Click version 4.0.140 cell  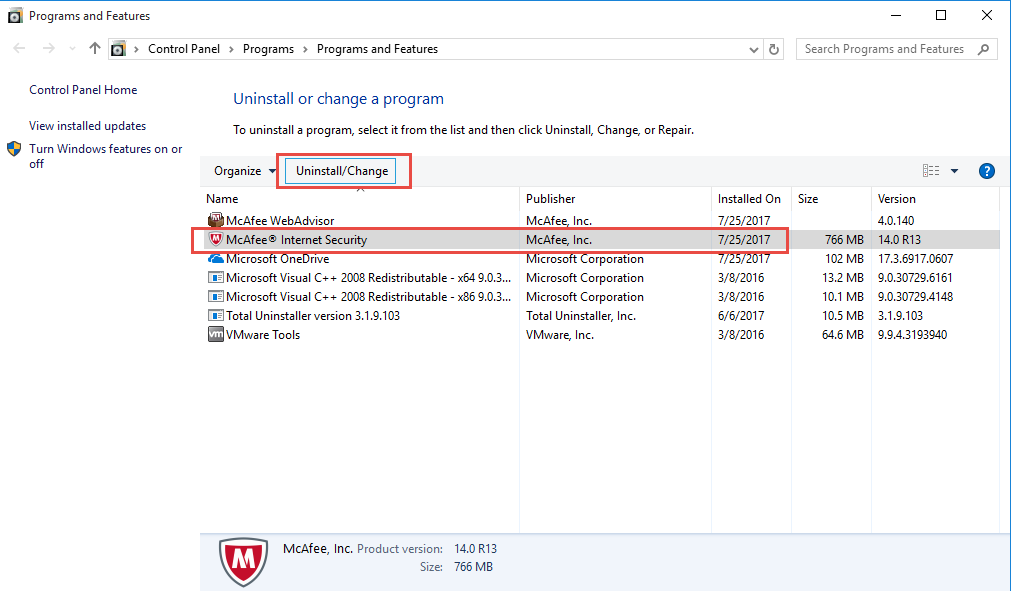click(x=896, y=220)
